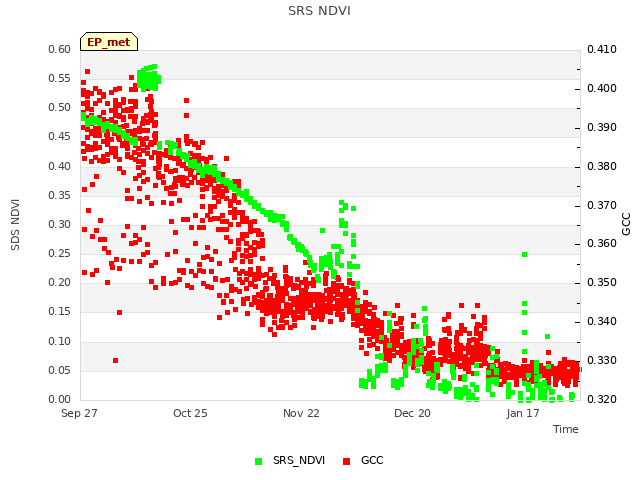Image resolution: width=640 pixels, height=480 pixels.
Task: Click the SRS NDVI chart title
Action: 319,11
